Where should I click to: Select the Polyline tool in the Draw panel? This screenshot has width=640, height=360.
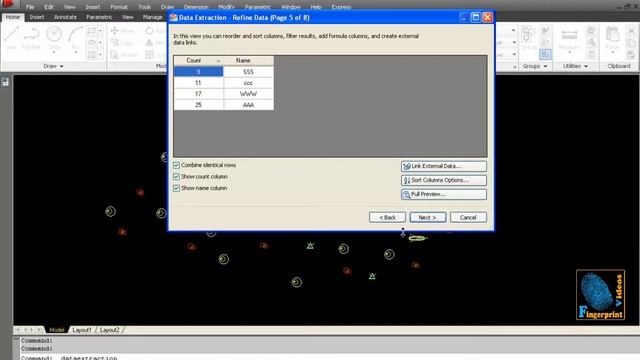[x=31, y=38]
